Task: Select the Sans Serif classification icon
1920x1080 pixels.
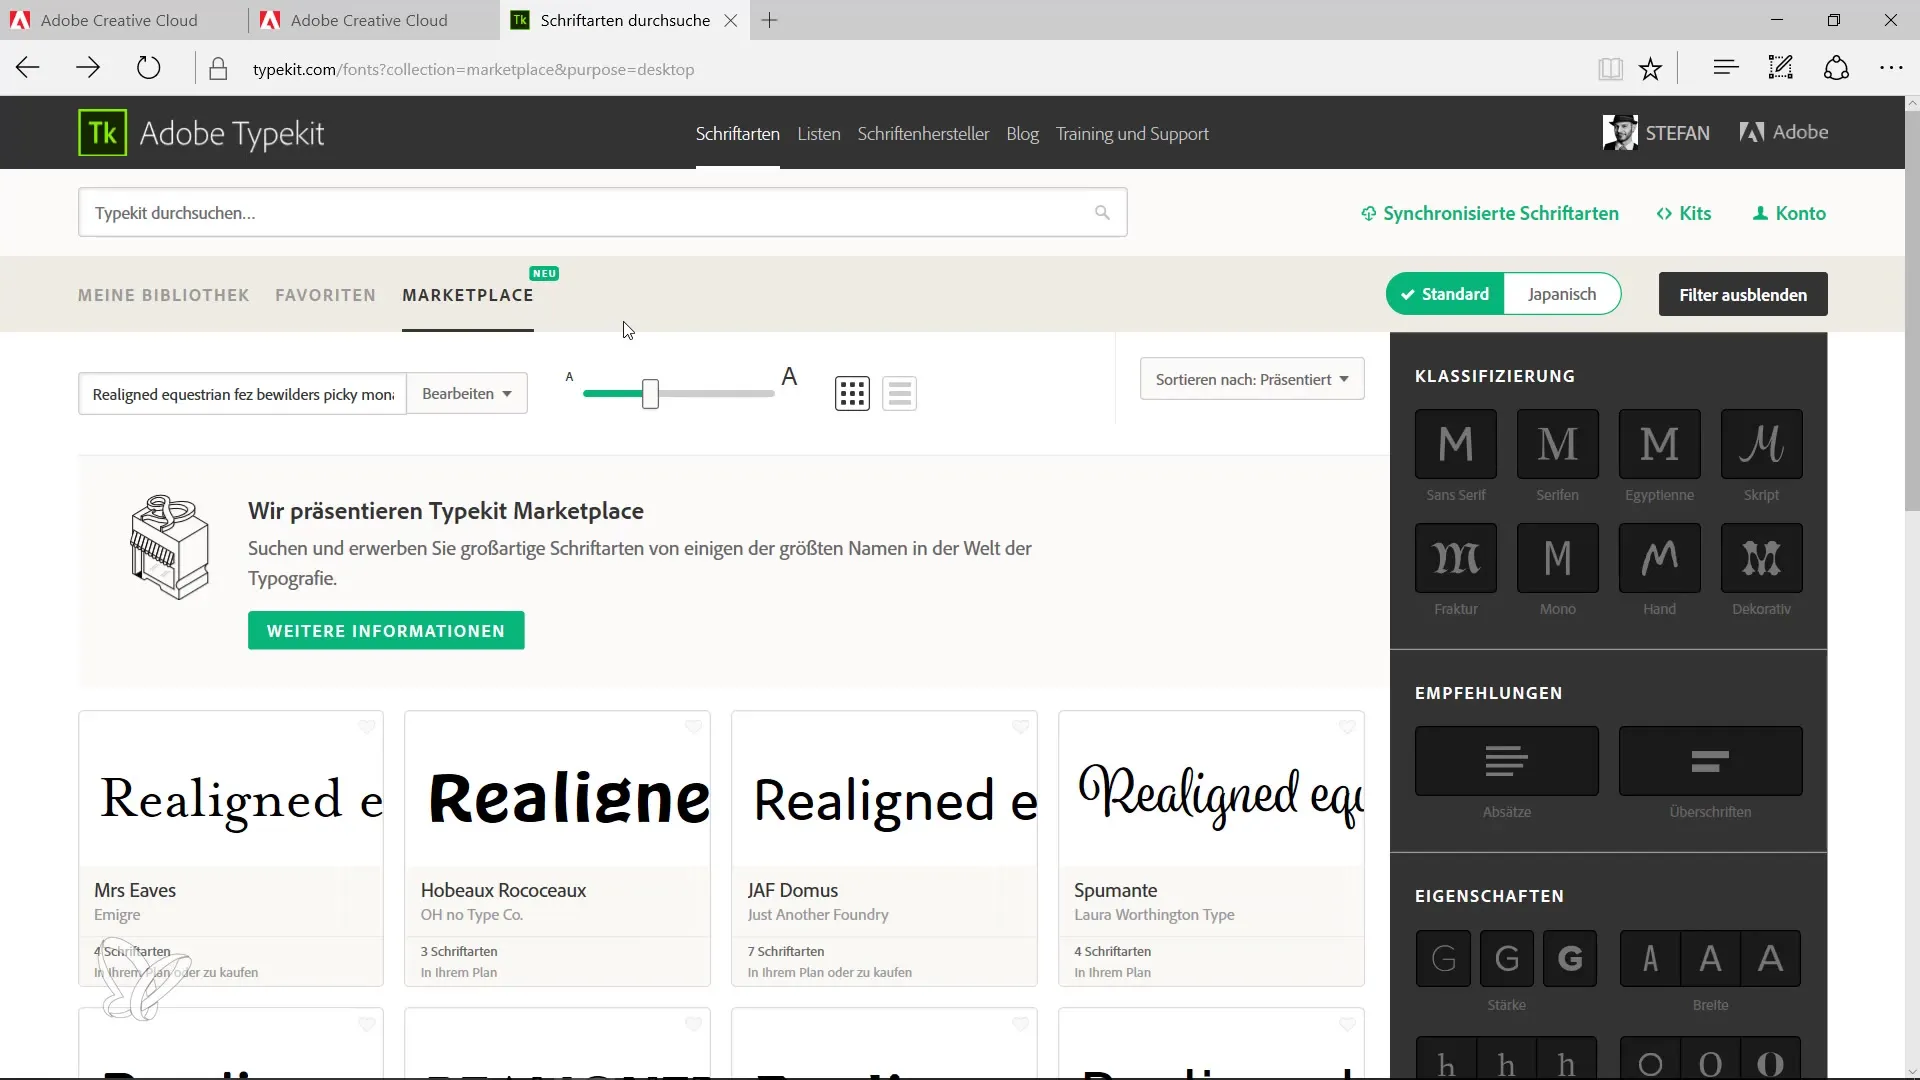Action: tap(1455, 444)
